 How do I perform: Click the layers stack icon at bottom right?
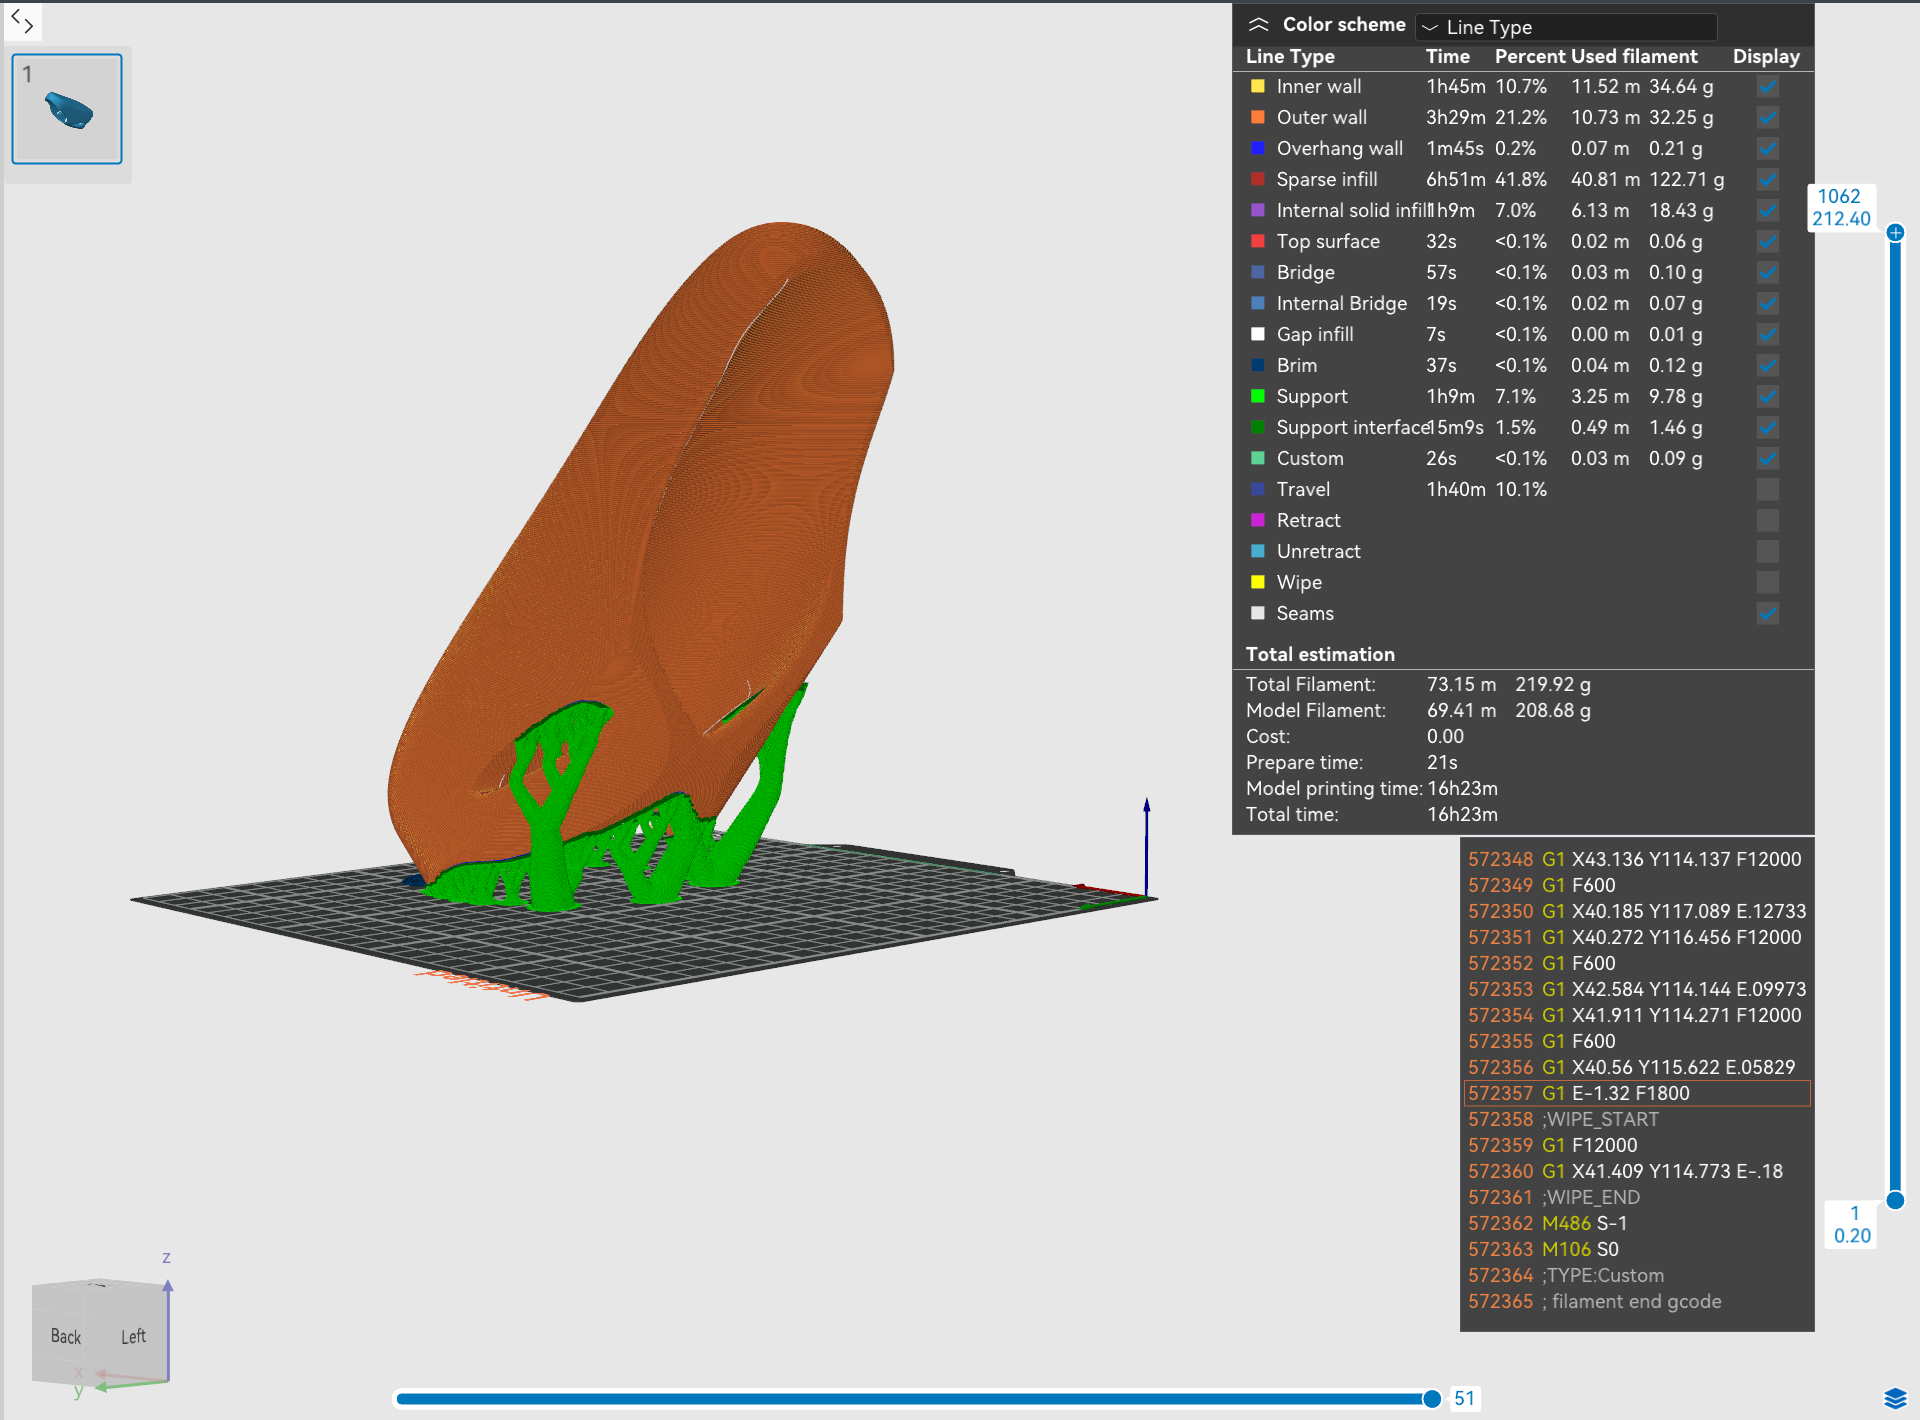point(1894,1397)
